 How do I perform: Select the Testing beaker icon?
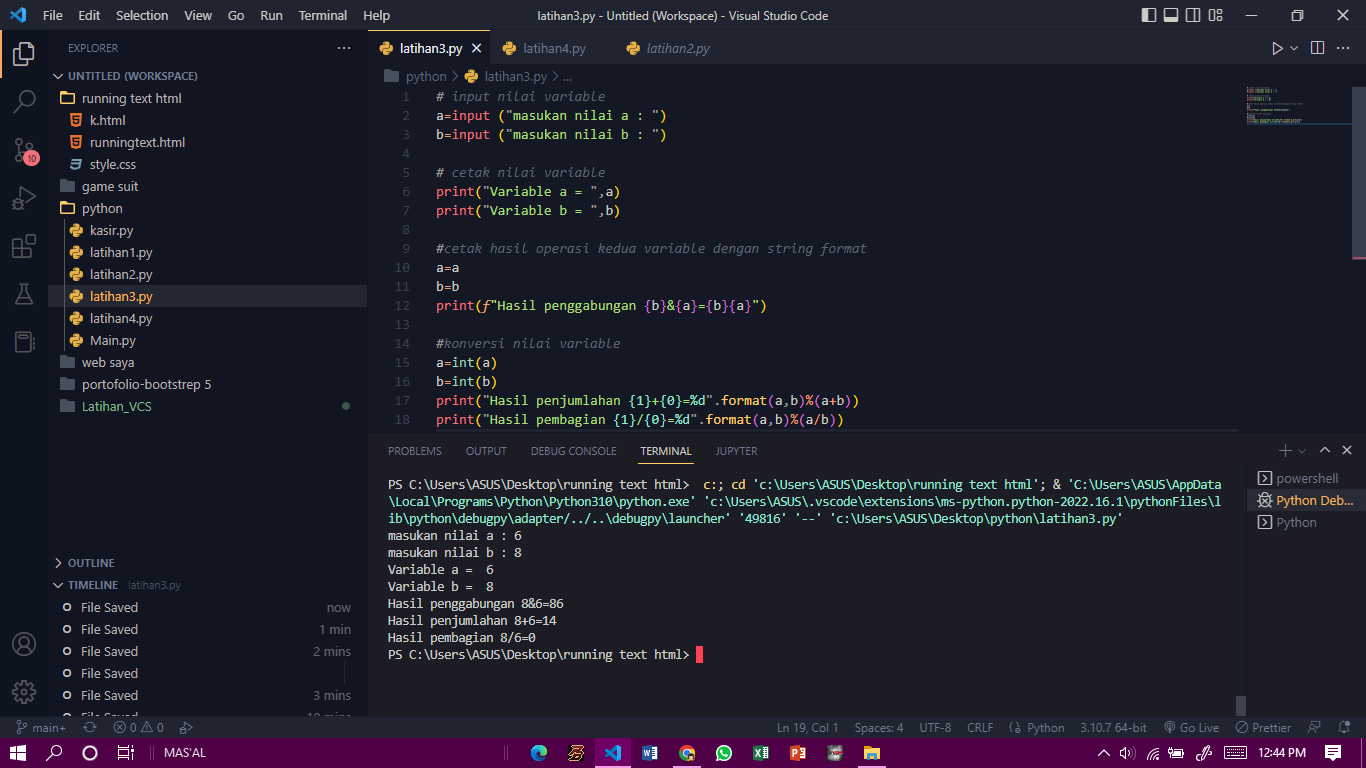tap(24, 294)
